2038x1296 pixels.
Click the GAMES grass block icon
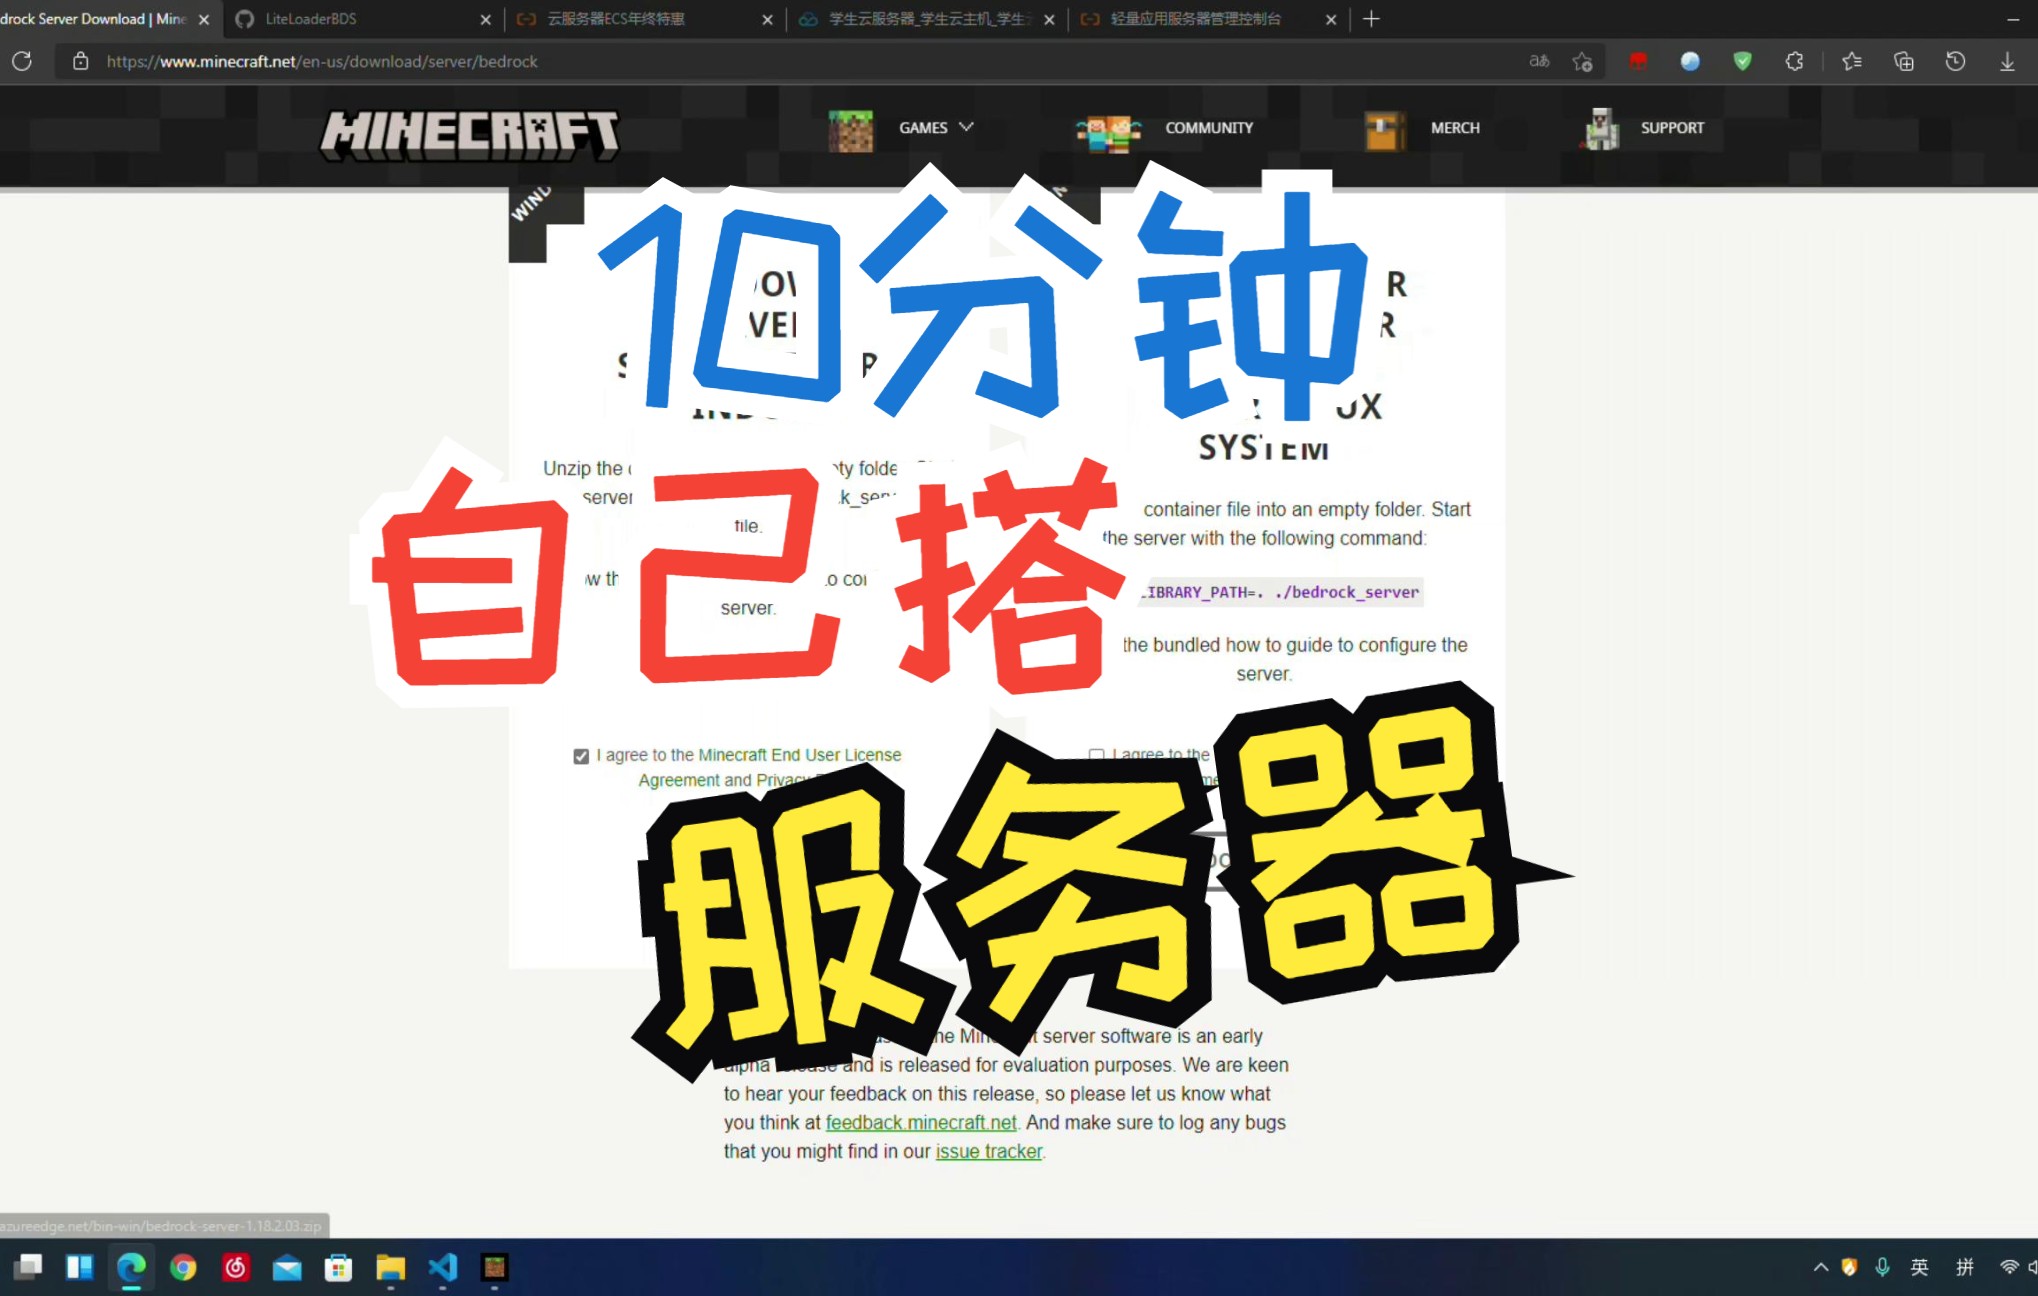coord(851,130)
